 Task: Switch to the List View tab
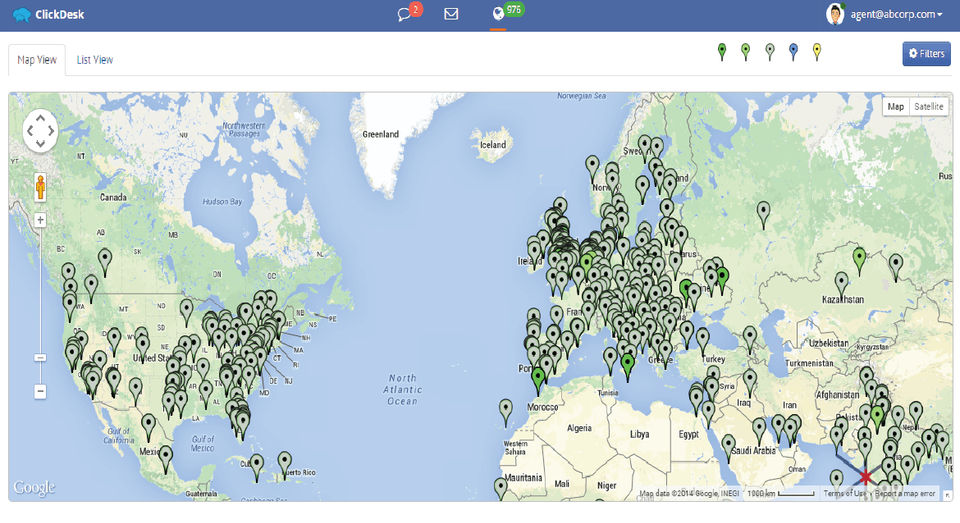click(94, 60)
